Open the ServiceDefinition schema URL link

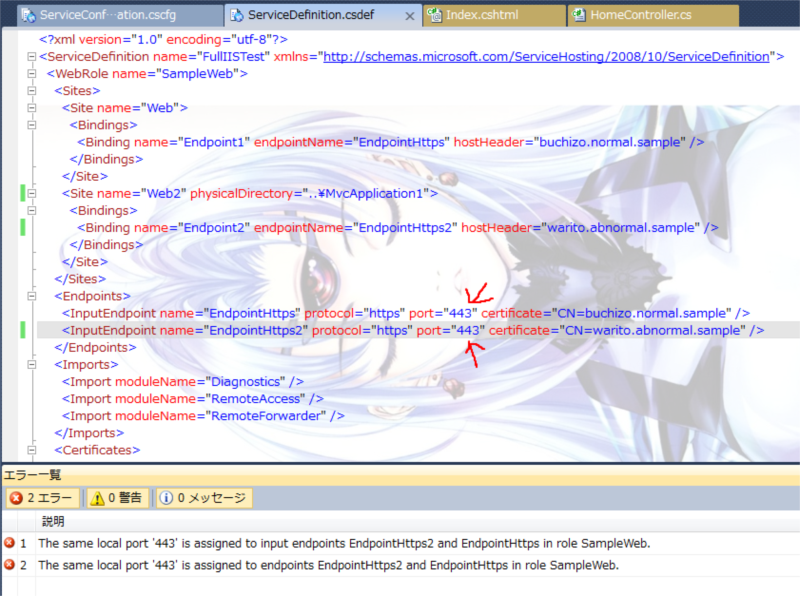pos(546,57)
